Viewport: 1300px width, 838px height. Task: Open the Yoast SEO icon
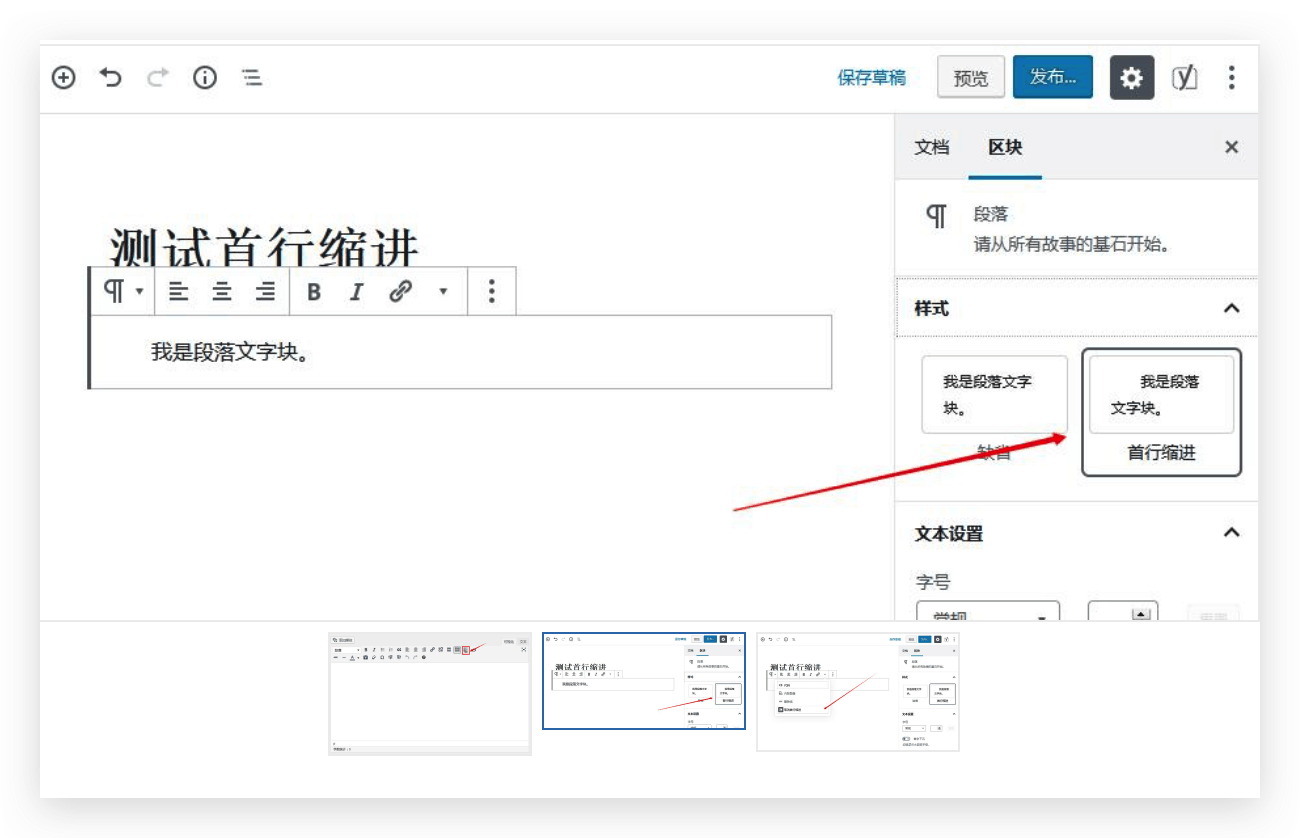[1184, 77]
